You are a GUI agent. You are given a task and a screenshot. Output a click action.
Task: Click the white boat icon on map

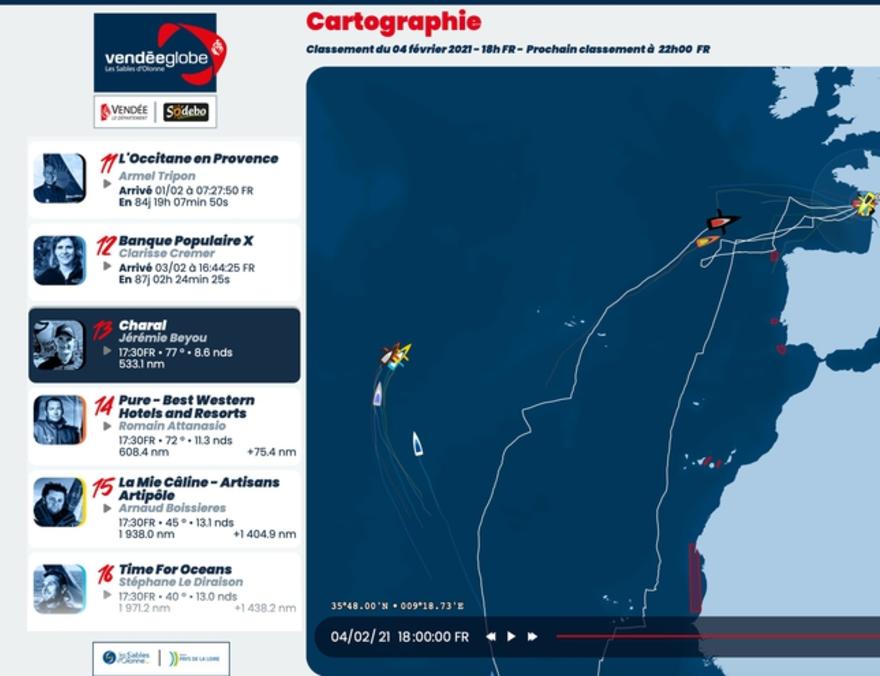[x=417, y=443]
